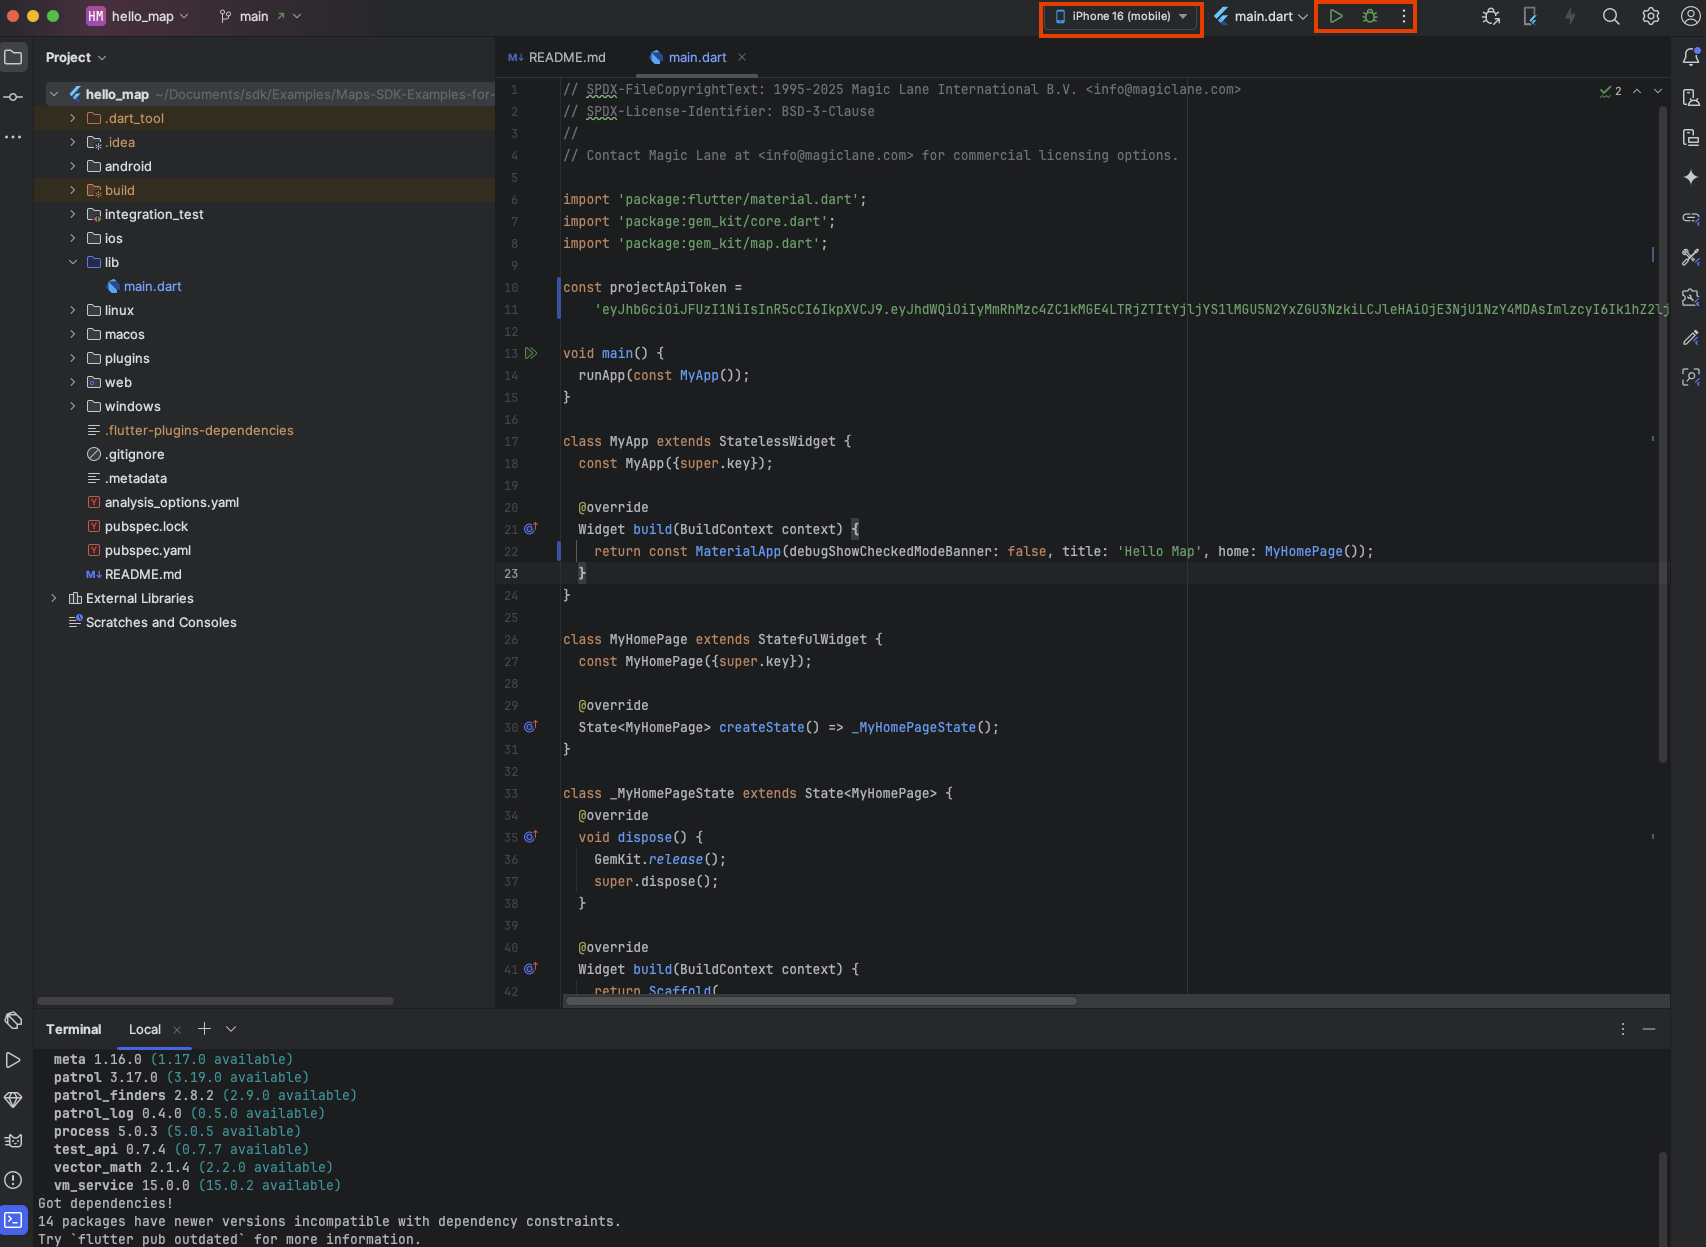Expand the External Libraries node
1706x1247 pixels.
(54, 598)
